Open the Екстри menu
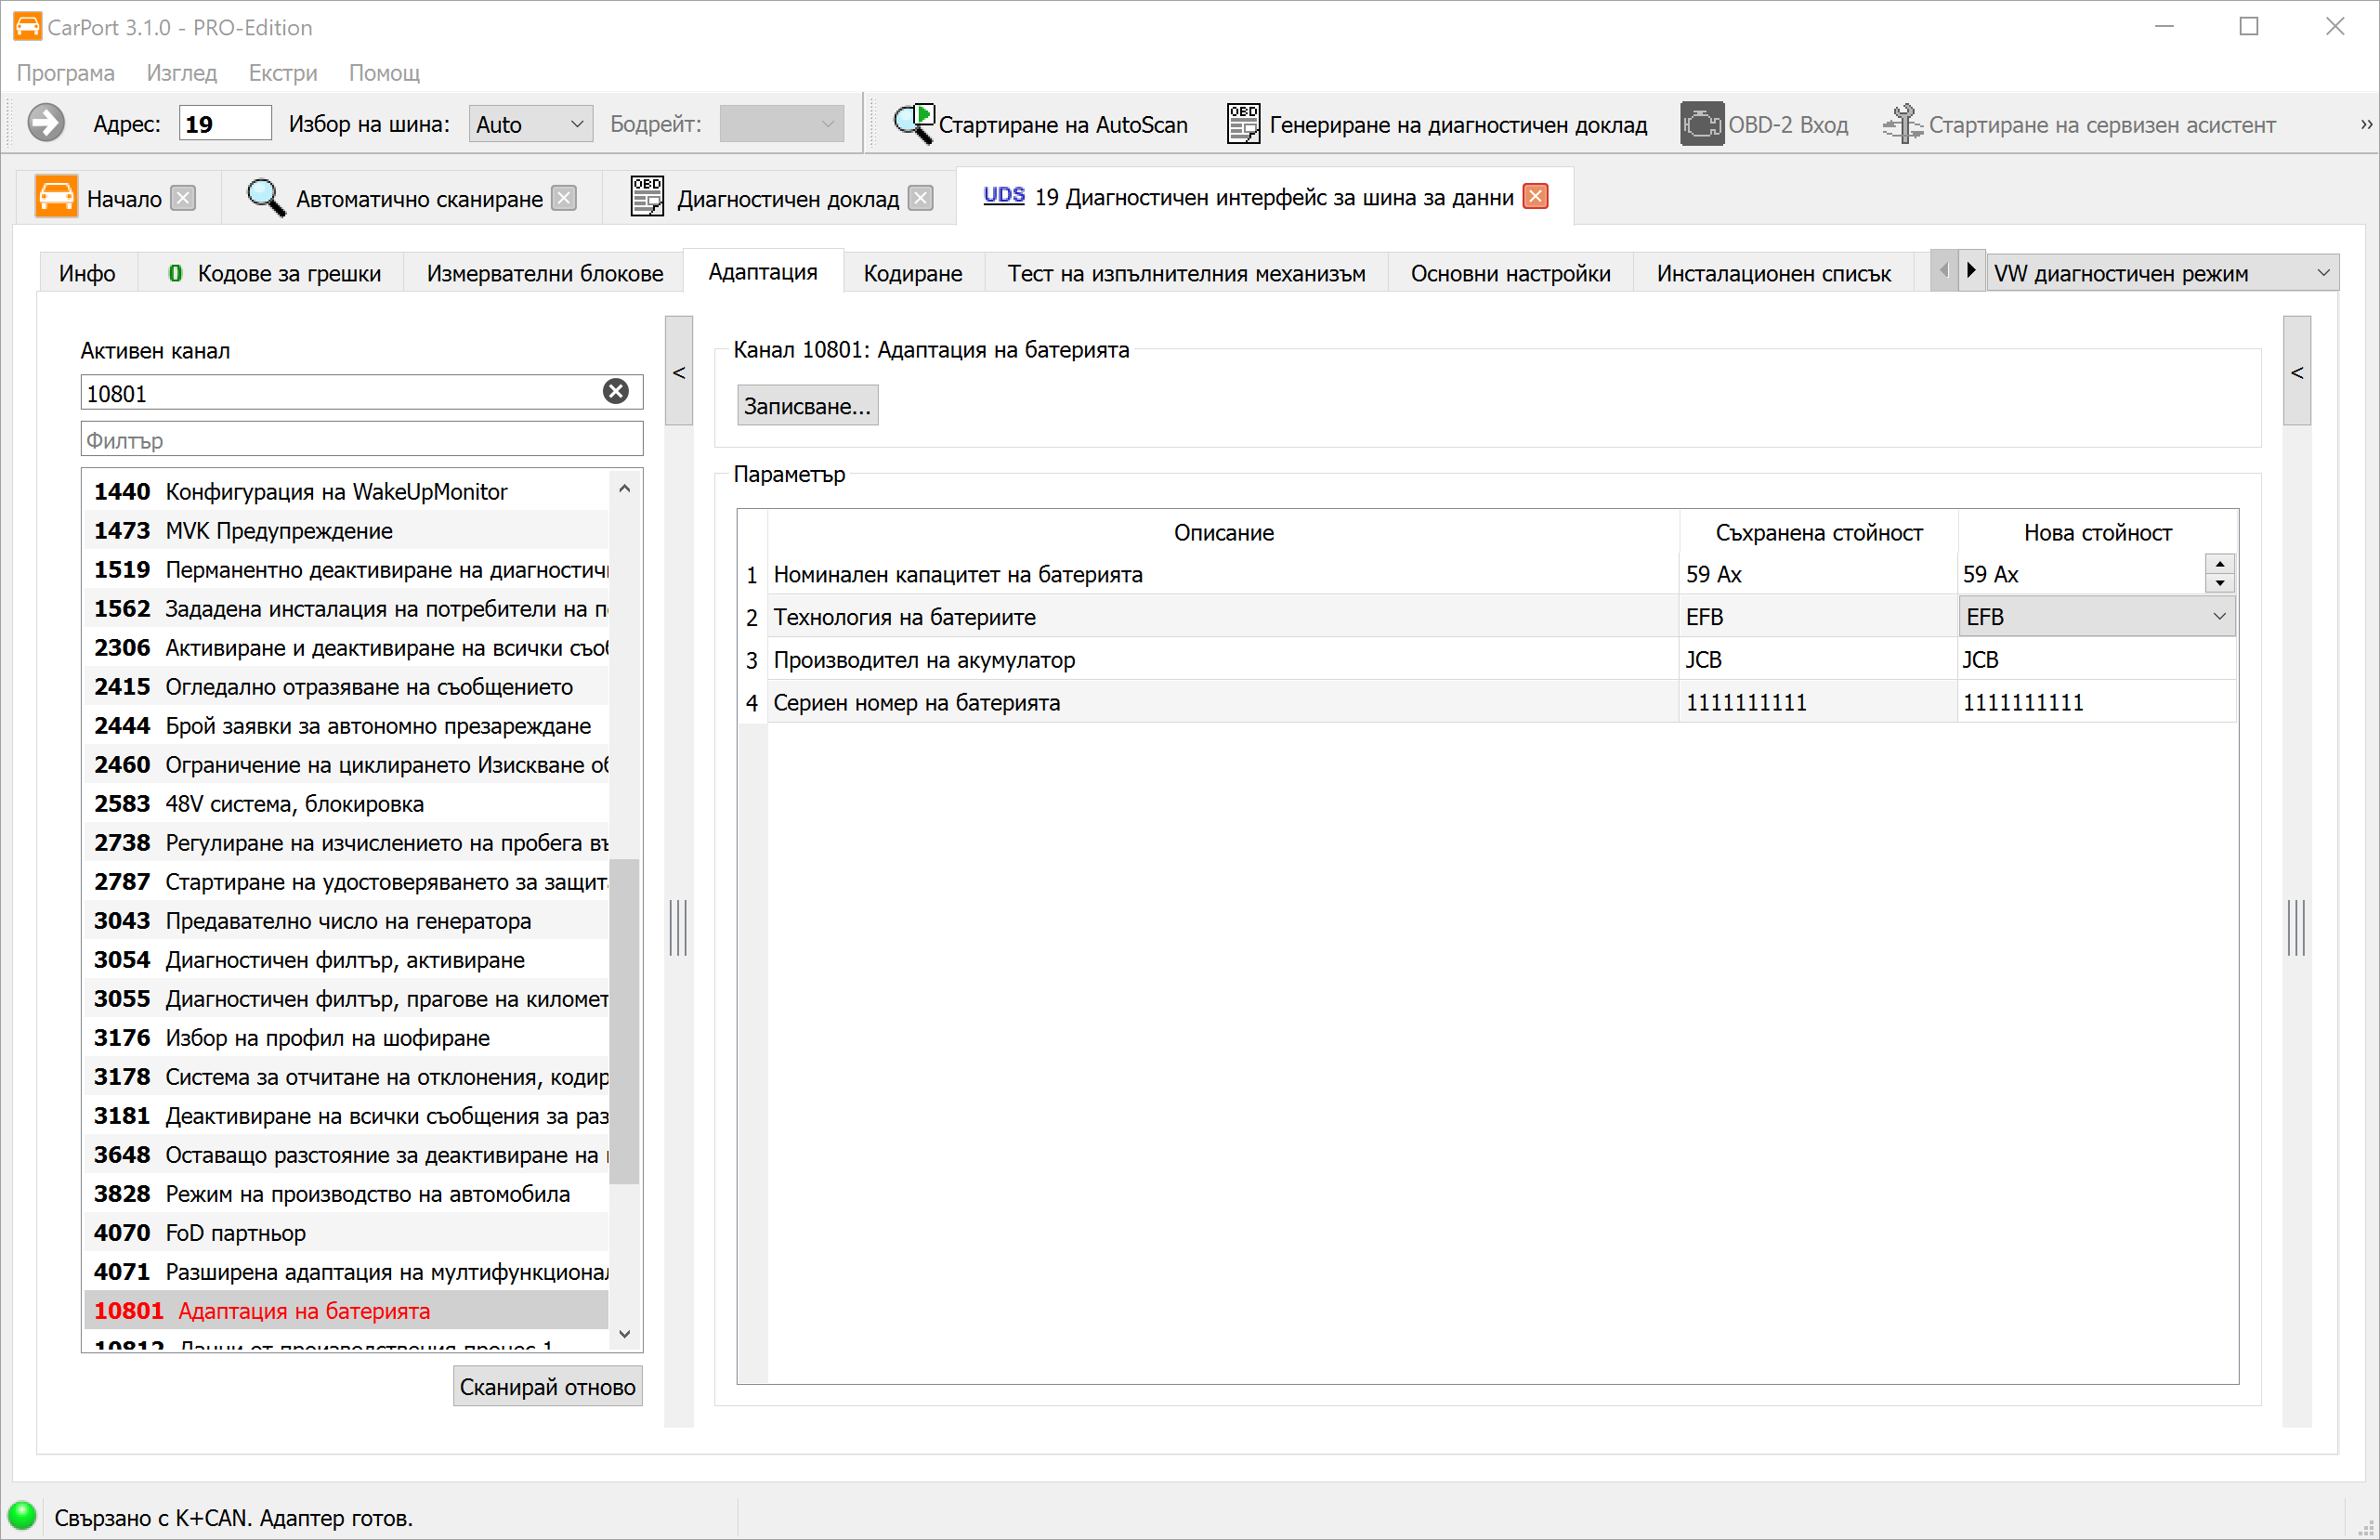The height and width of the screenshot is (1540, 2380). click(282, 72)
